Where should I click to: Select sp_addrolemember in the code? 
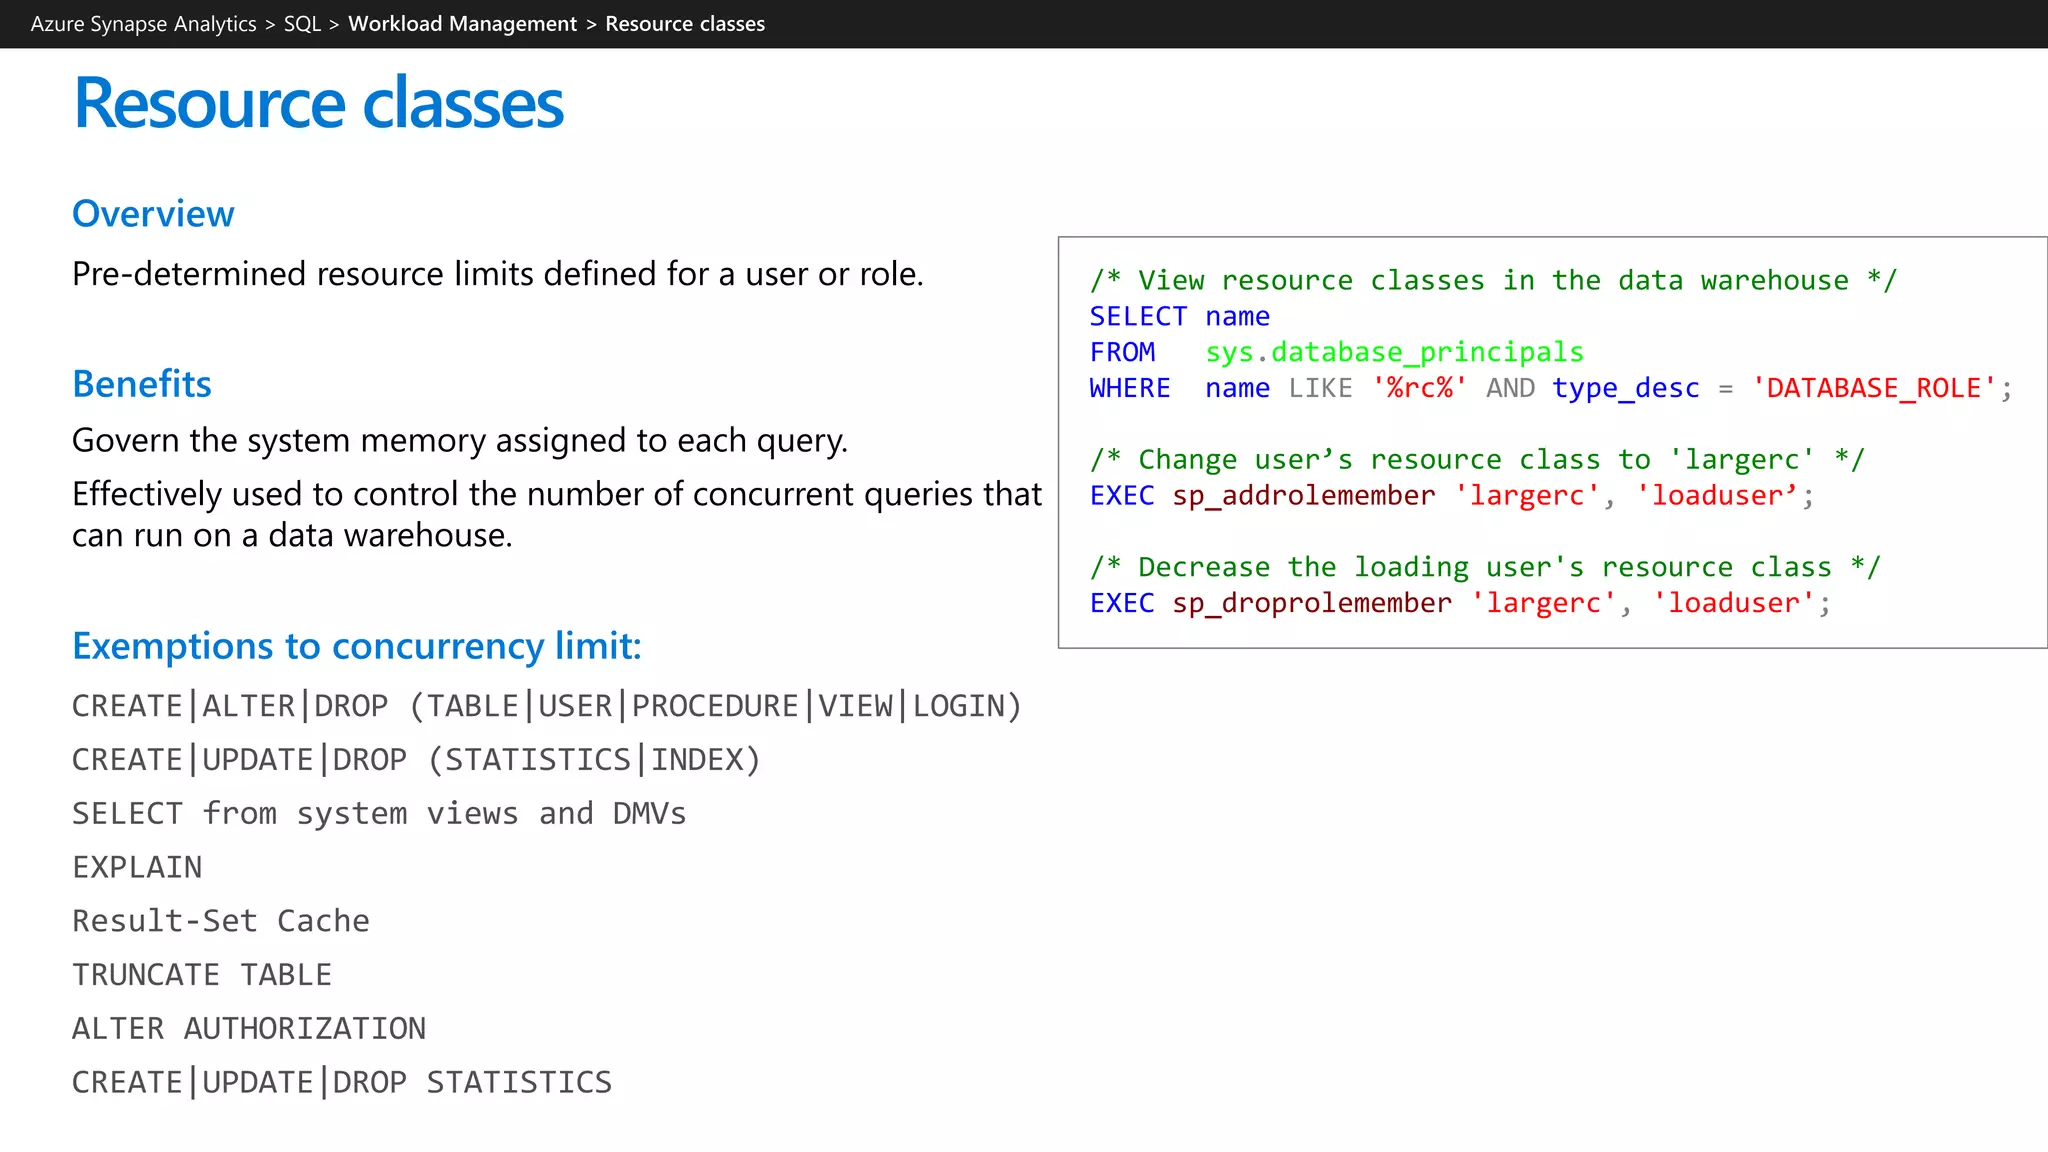tap(1304, 495)
